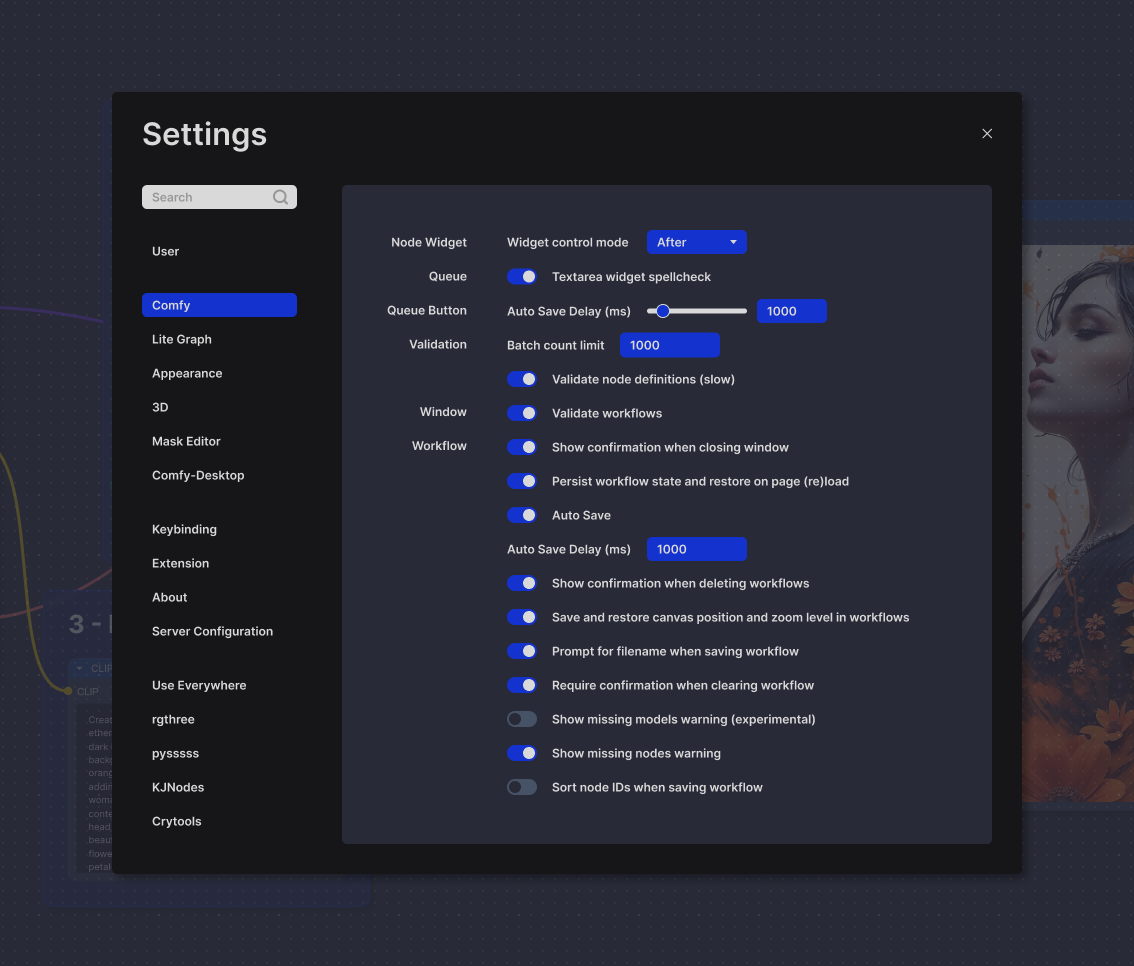
Task: Switch to Appearance settings section
Action: coord(187,373)
